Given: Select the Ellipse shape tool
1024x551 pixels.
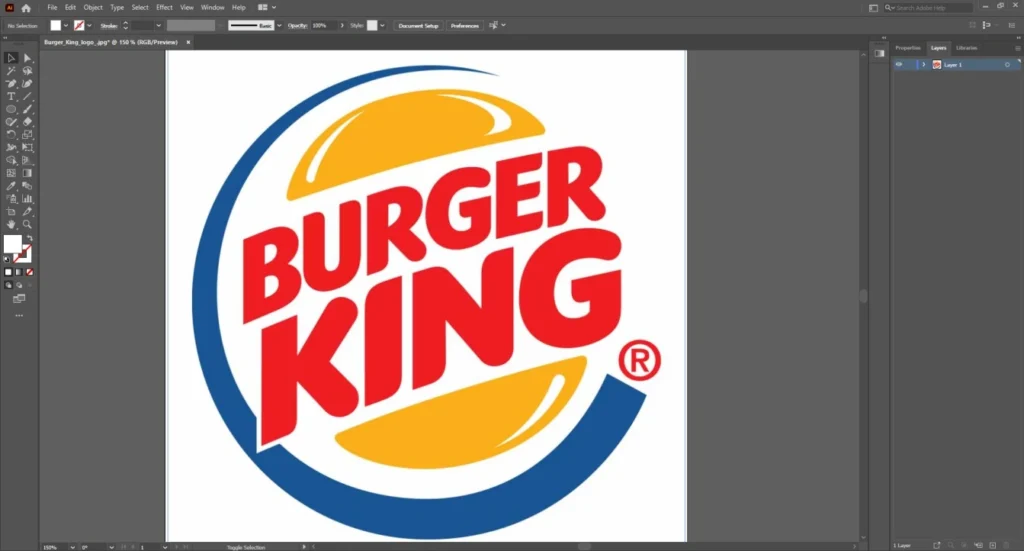Looking at the screenshot, I should (11, 109).
